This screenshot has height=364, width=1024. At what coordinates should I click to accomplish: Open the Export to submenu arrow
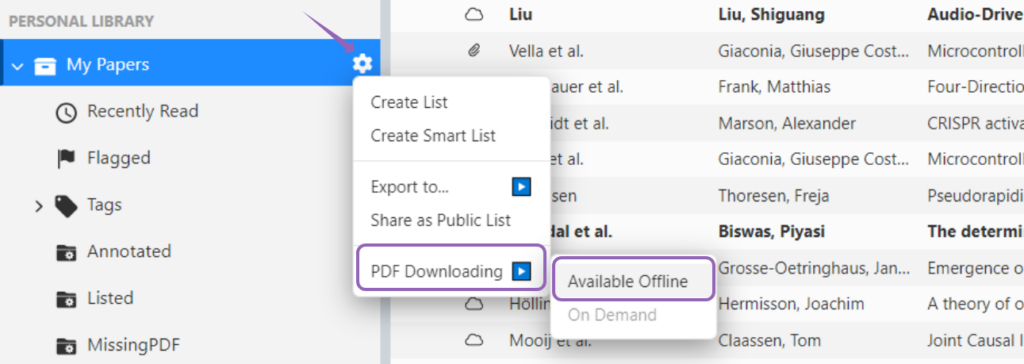(x=521, y=188)
